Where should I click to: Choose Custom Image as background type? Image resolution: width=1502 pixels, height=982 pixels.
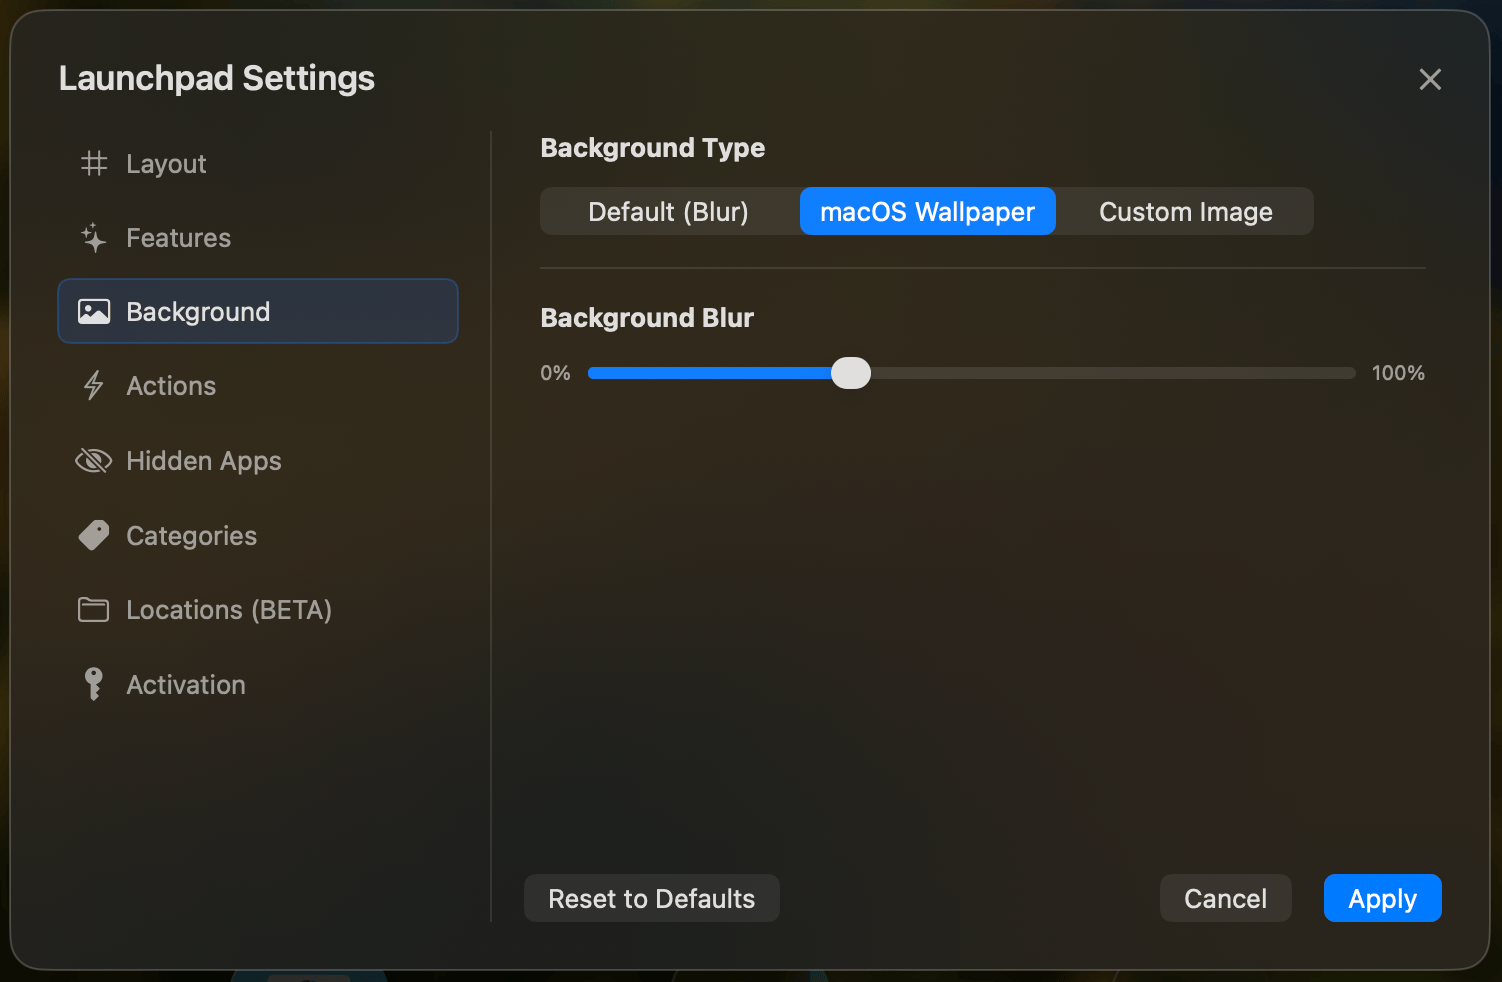1185,211
